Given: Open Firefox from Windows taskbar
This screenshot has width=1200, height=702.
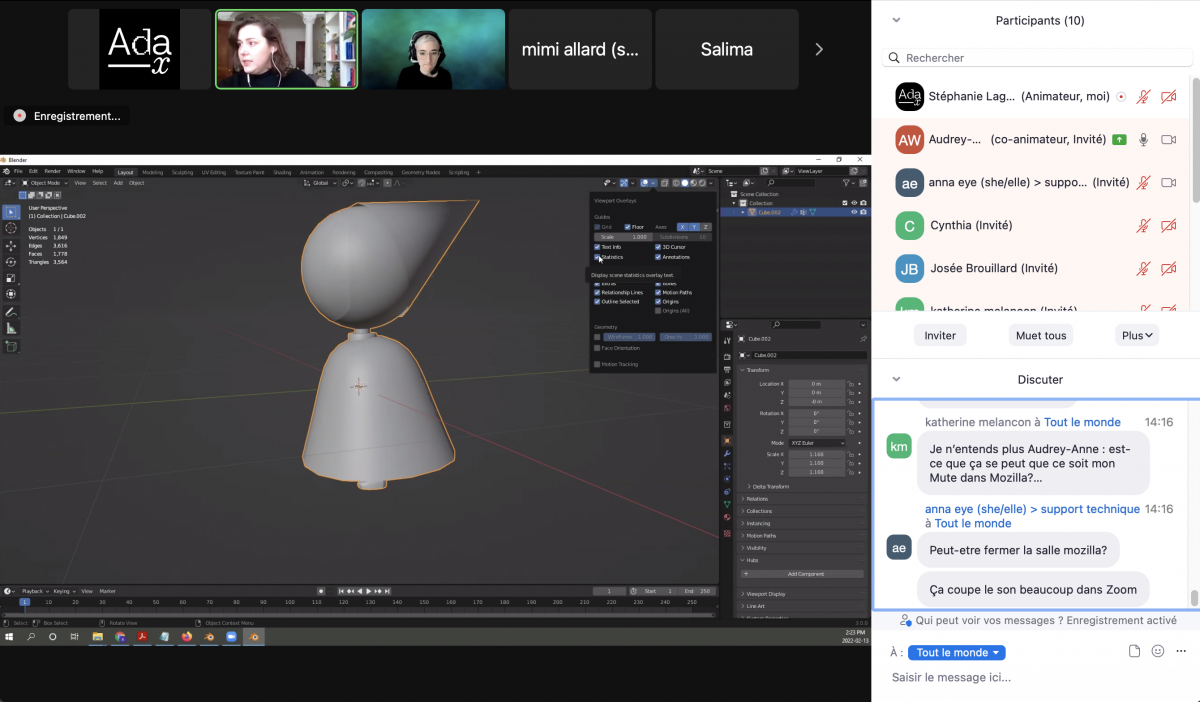Looking at the screenshot, I should [x=187, y=636].
